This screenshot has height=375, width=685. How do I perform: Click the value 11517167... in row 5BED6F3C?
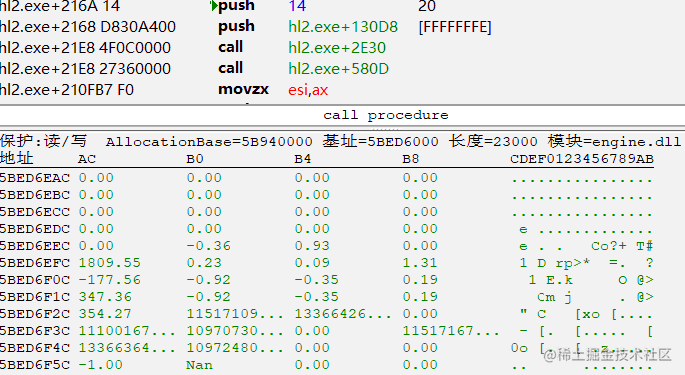point(451,331)
